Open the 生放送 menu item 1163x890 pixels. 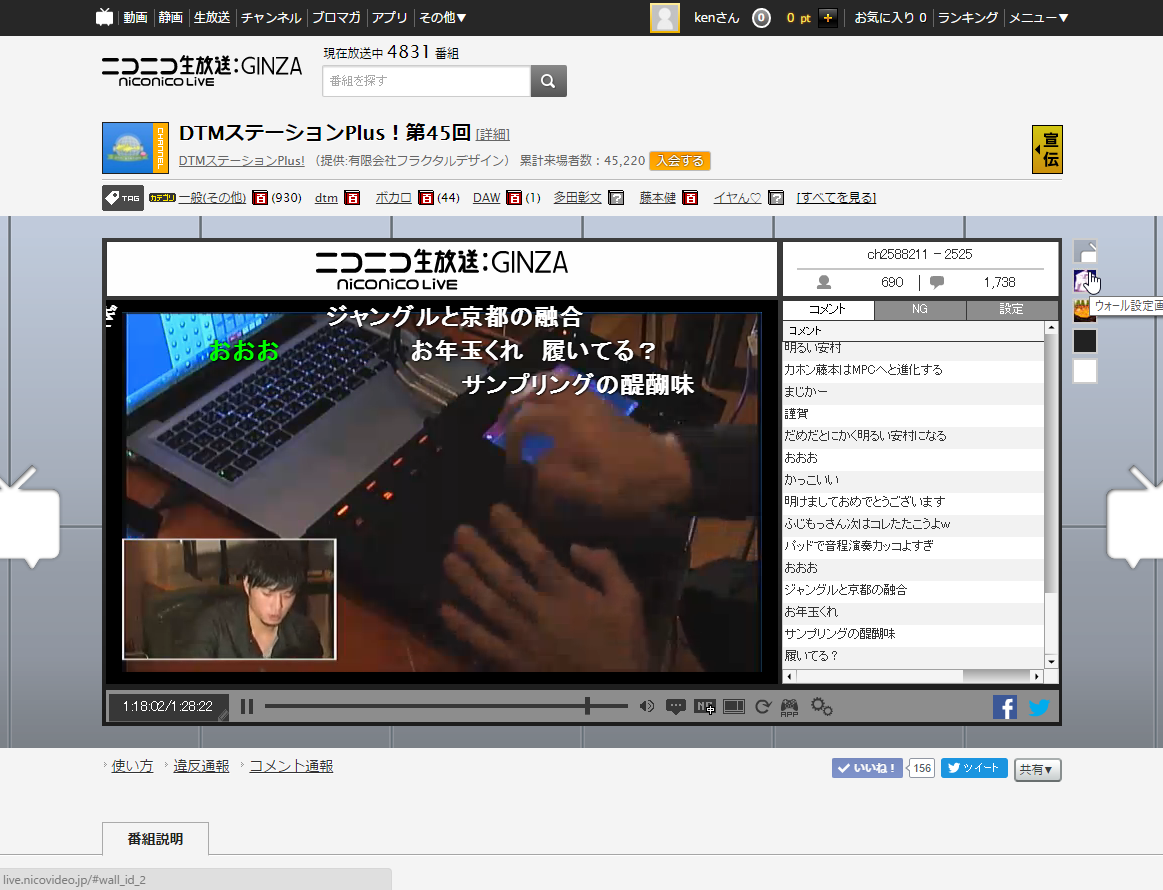(x=211, y=17)
